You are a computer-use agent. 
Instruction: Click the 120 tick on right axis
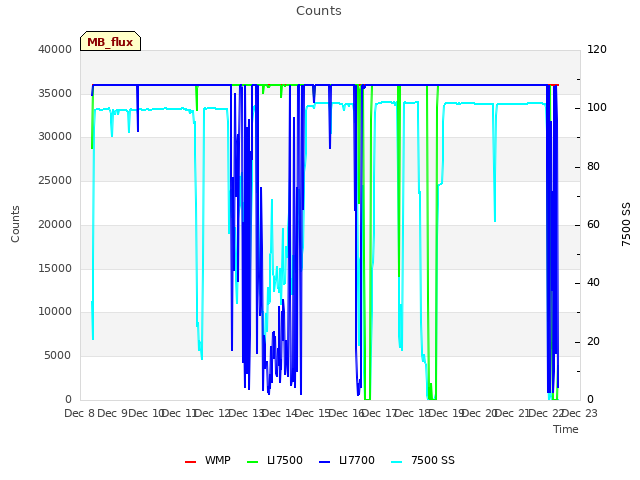tap(597, 49)
